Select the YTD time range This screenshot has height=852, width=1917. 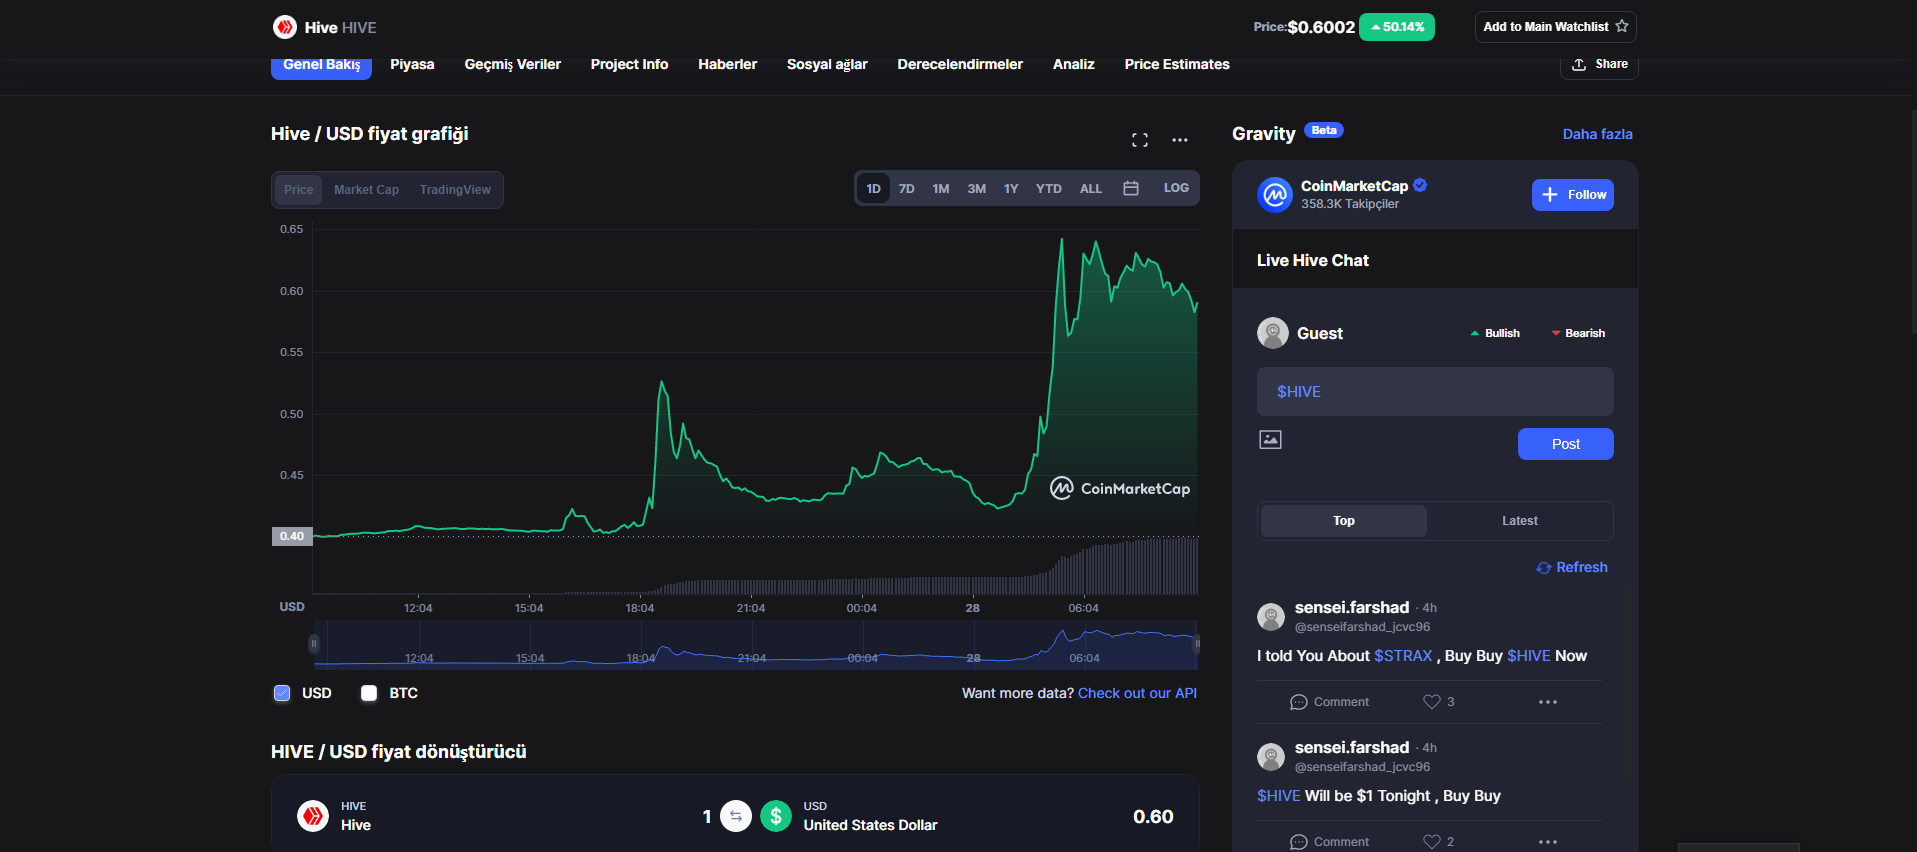click(x=1049, y=188)
